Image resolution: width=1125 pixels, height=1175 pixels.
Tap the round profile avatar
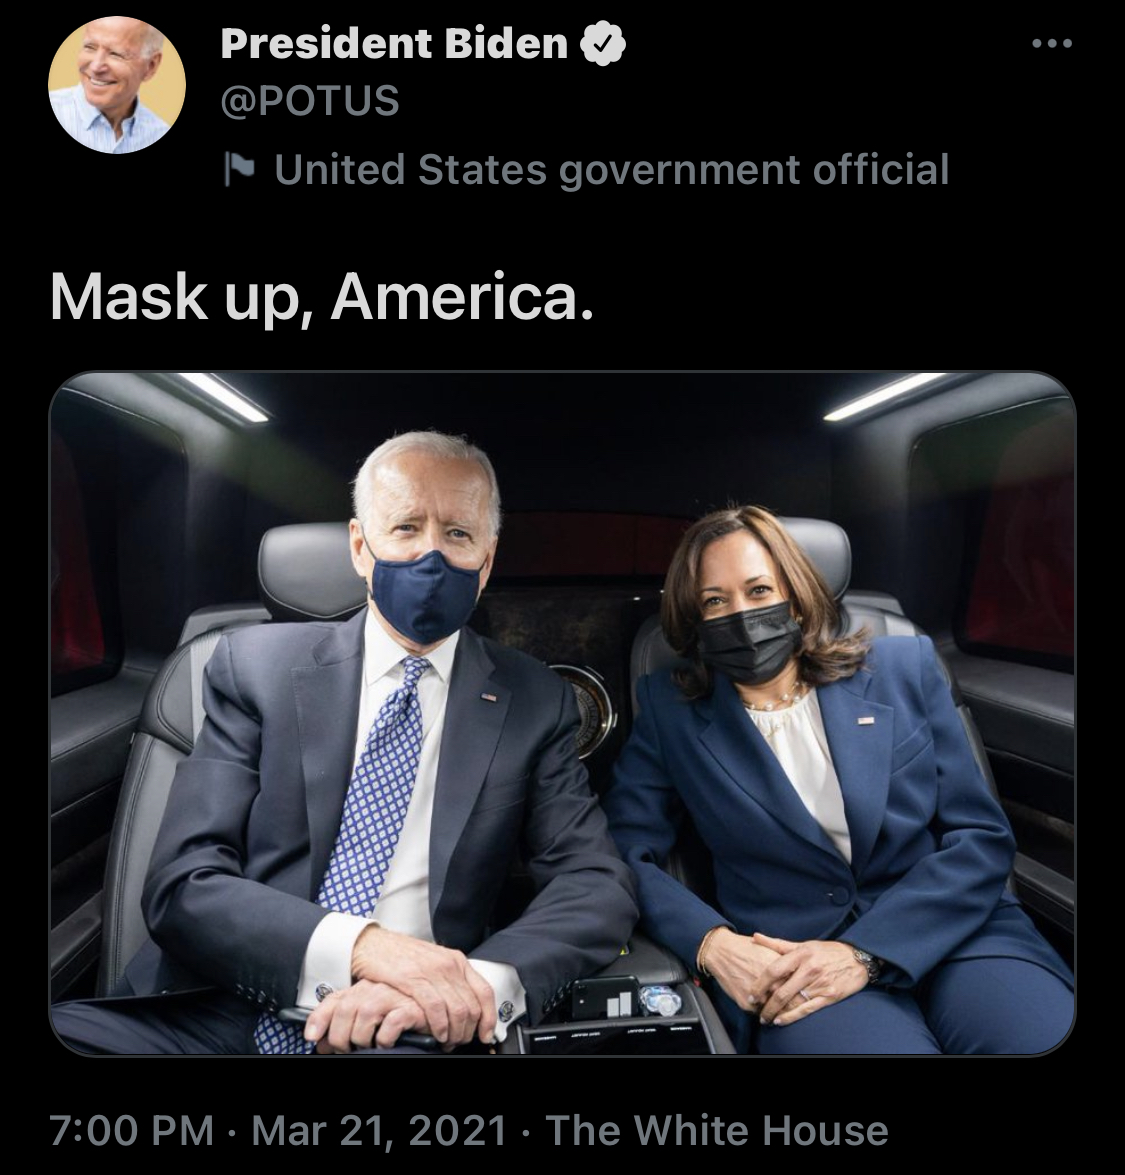[117, 85]
